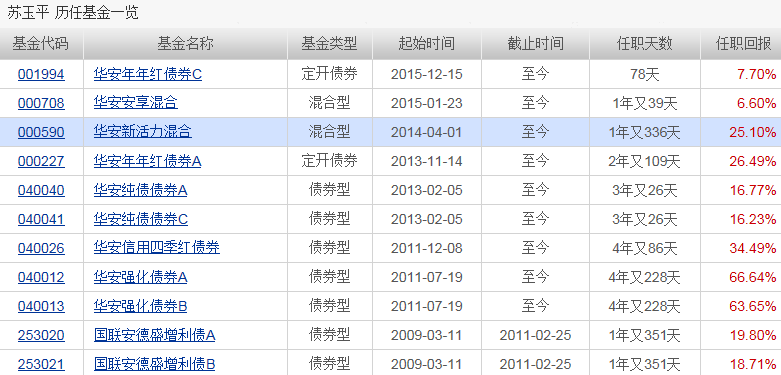Image resolution: width=781 pixels, height=375 pixels.
Task: Open the 华安安享混合 fund page
Action: pos(135,104)
